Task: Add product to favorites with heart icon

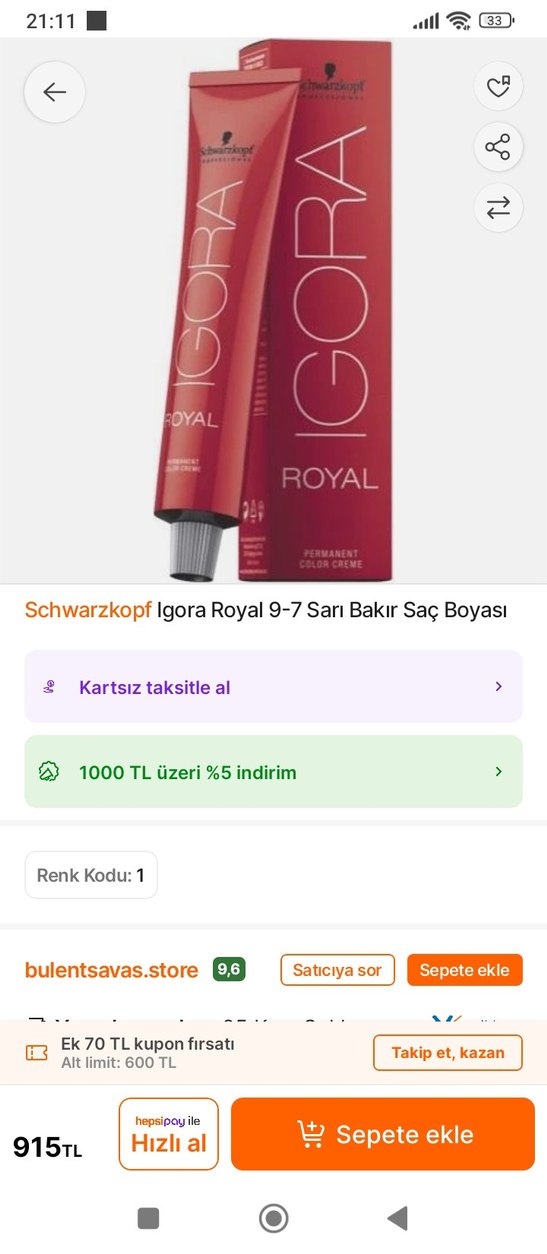Action: [498, 87]
